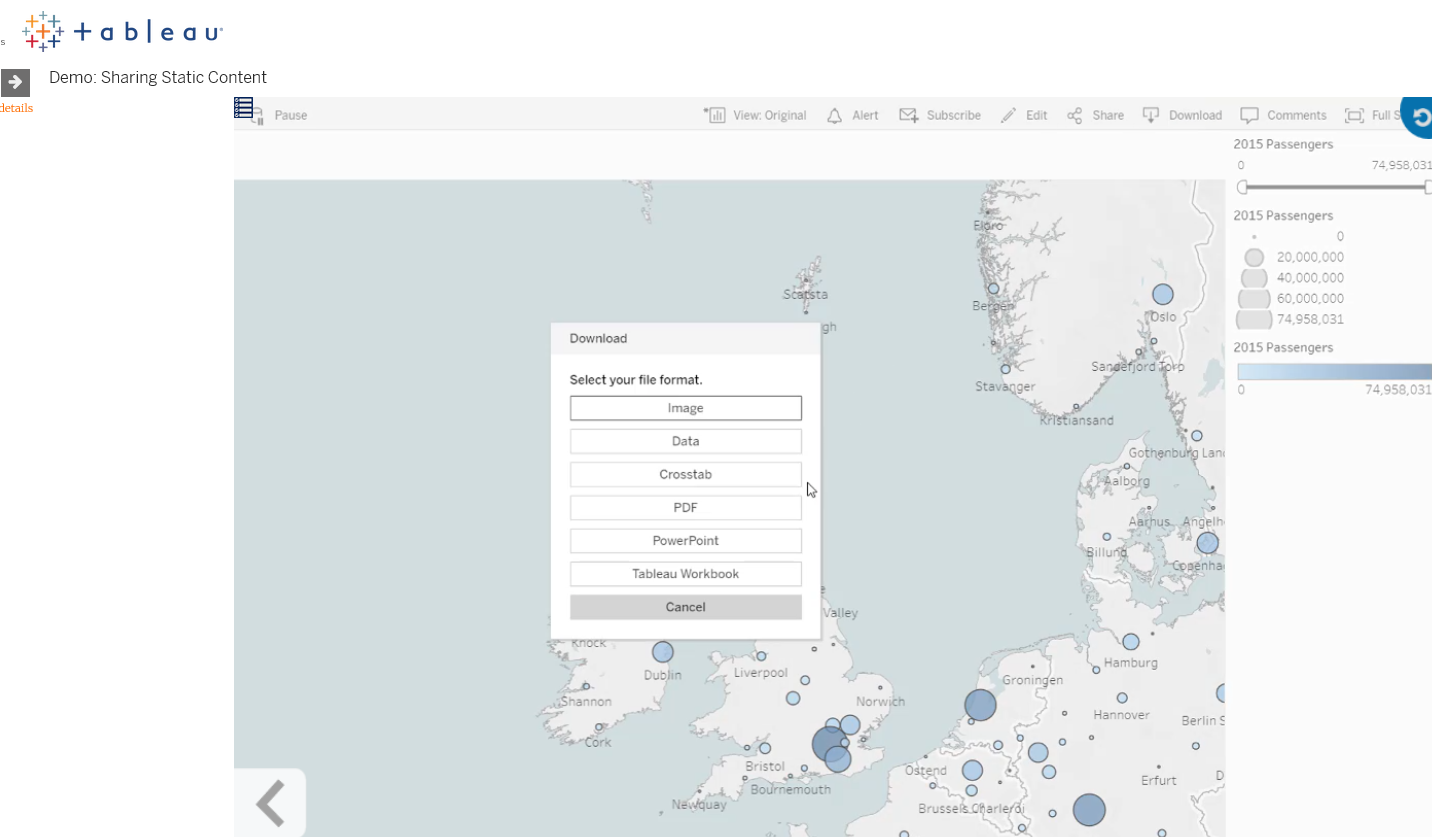Click the Bournemouth map label

pos(790,789)
